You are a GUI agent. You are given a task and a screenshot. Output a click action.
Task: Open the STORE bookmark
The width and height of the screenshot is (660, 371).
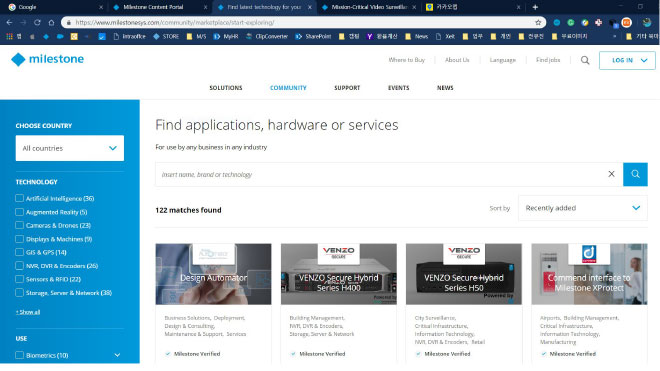tap(166, 37)
